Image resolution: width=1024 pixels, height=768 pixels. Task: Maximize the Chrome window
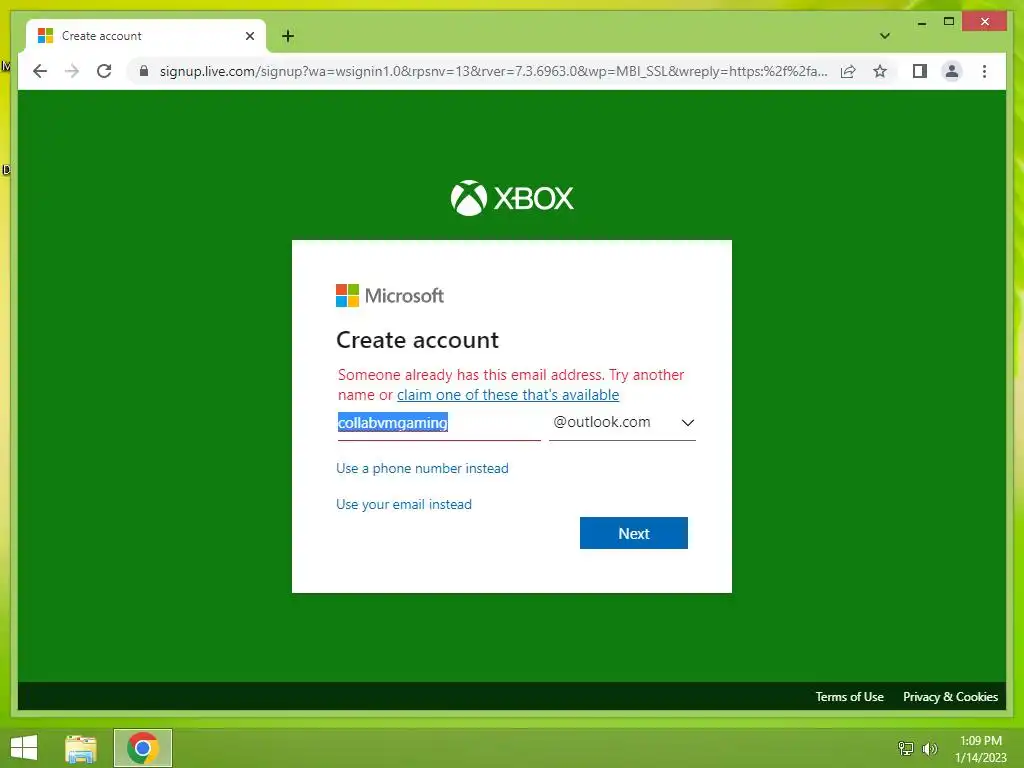[949, 22]
